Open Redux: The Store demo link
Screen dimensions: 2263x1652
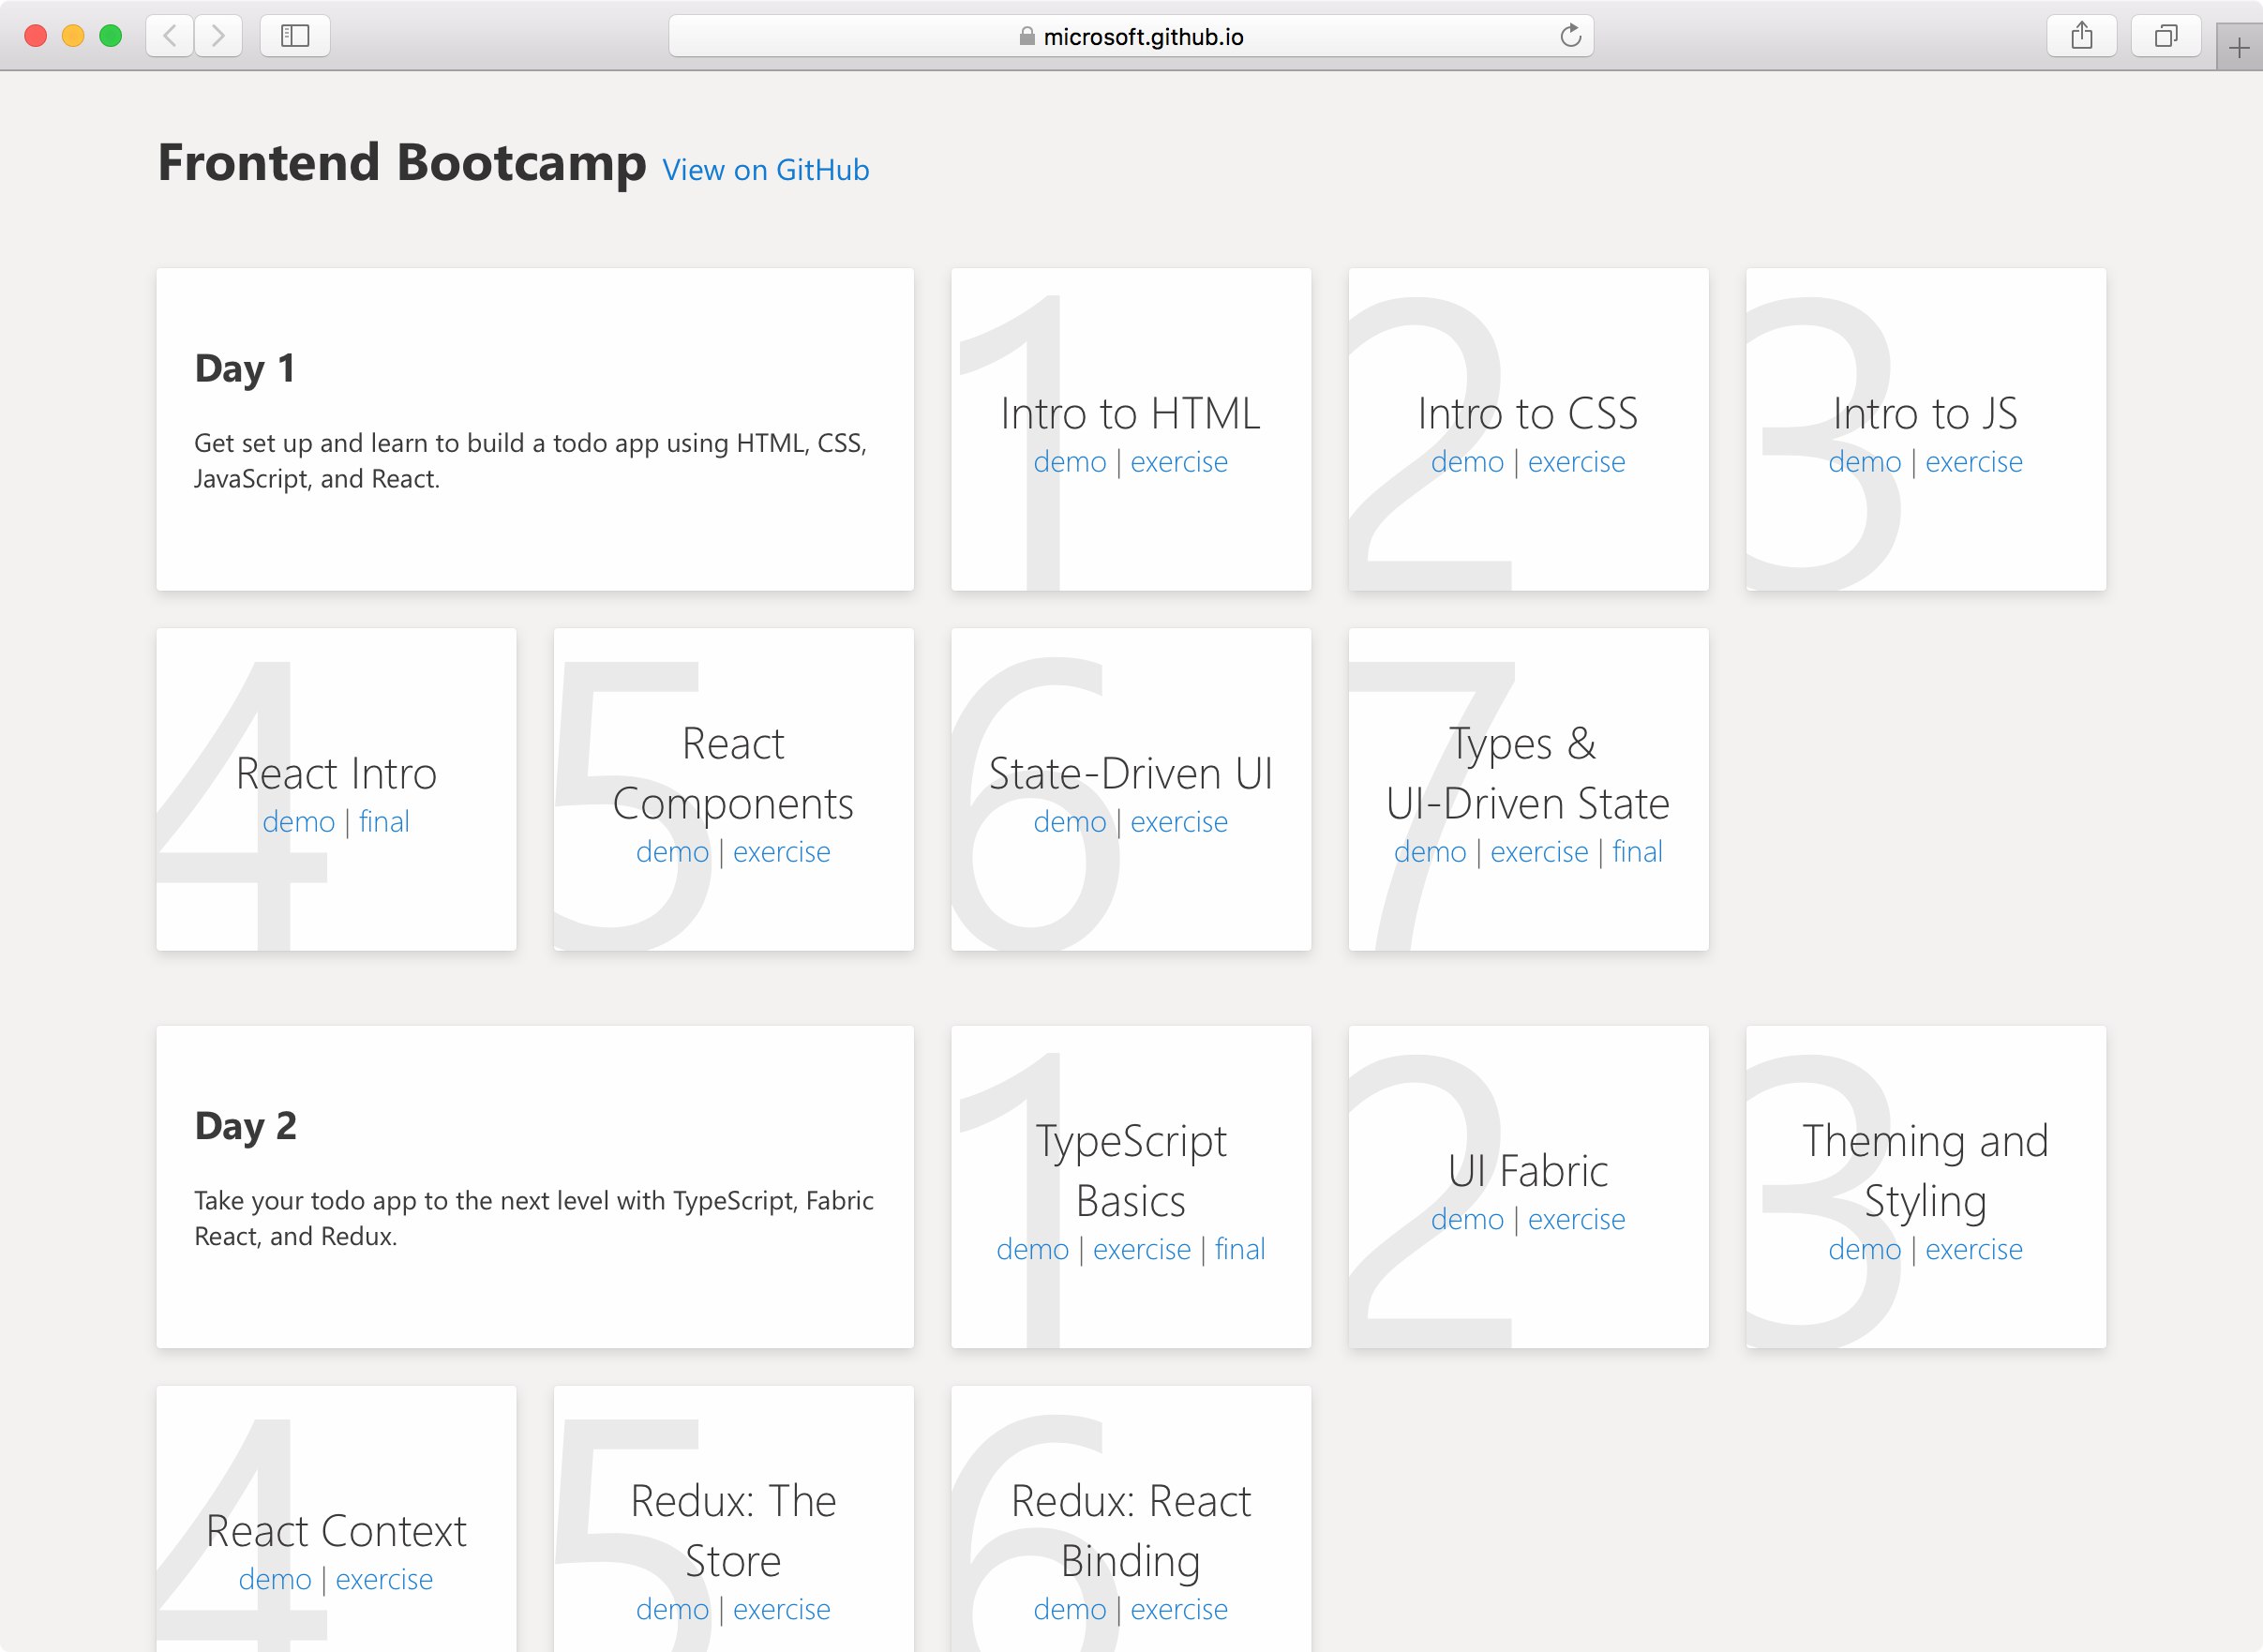click(672, 1609)
